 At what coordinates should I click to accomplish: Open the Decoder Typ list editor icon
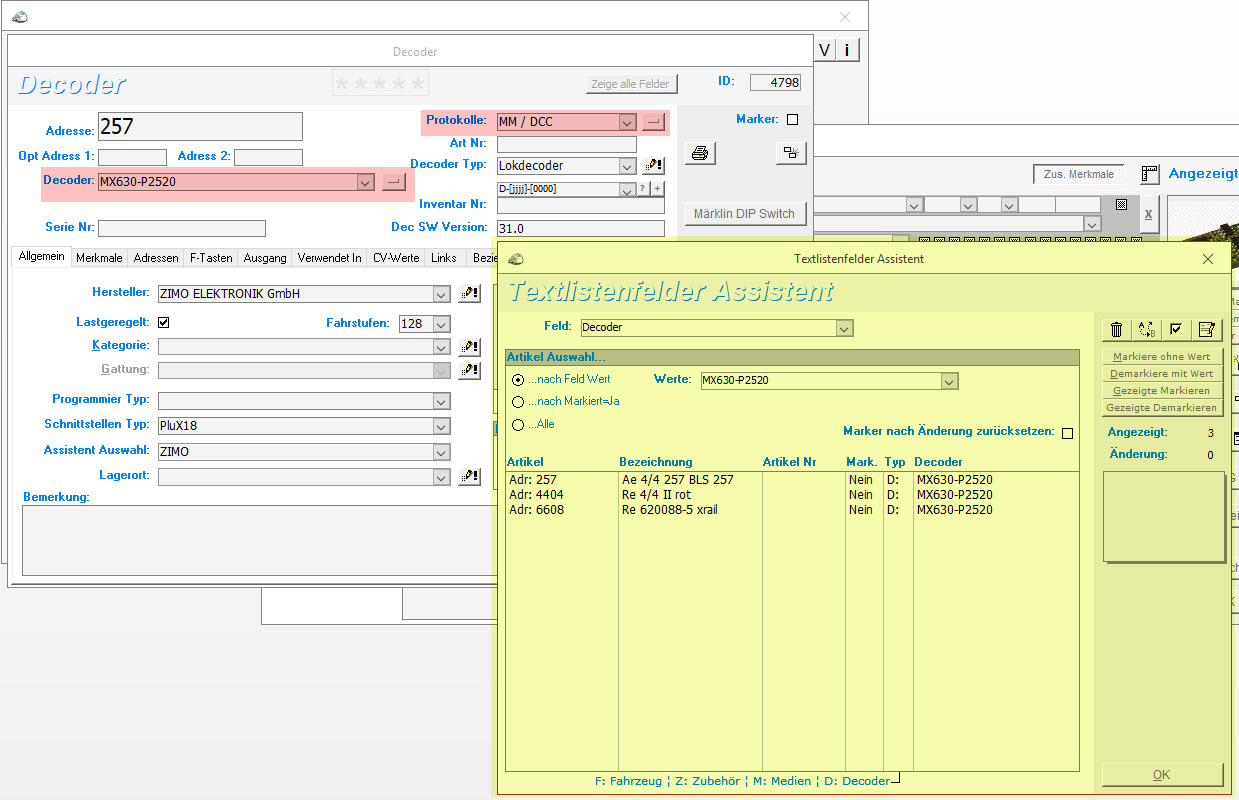[653, 166]
